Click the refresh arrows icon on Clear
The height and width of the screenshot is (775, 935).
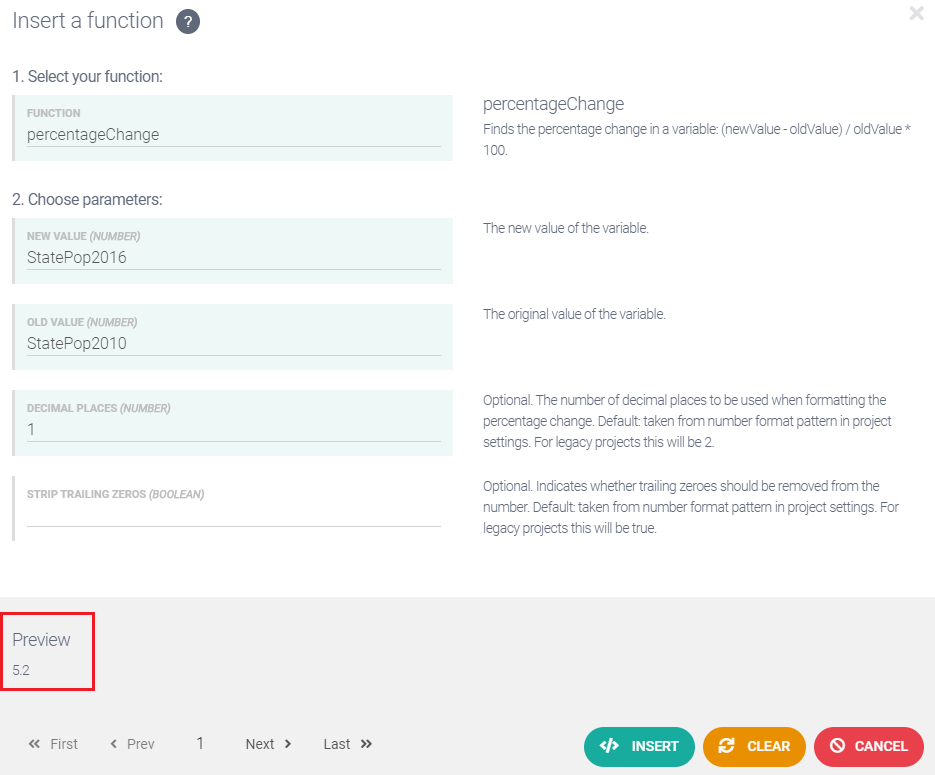tap(727, 746)
